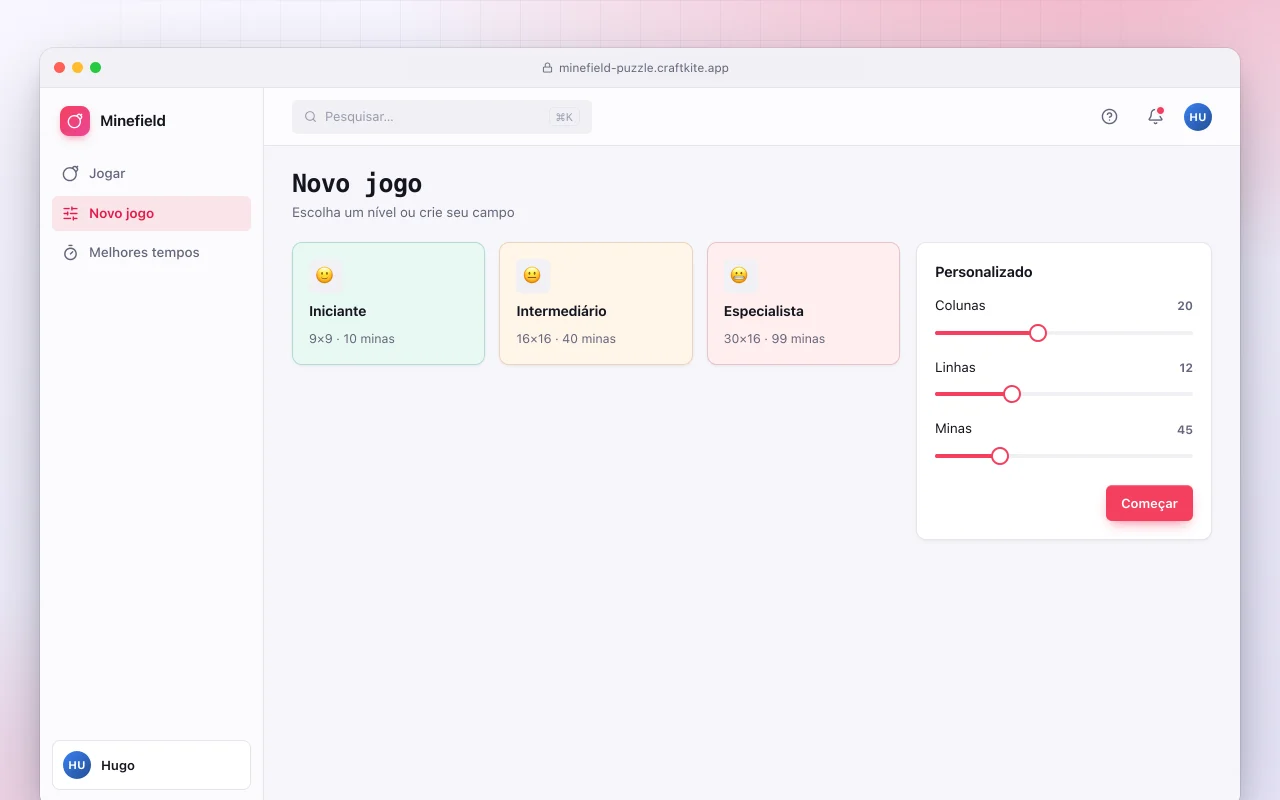Click the Intermediário neutral face icon
The width and height of the screenshot is (1280, 800).
[532, 275]
